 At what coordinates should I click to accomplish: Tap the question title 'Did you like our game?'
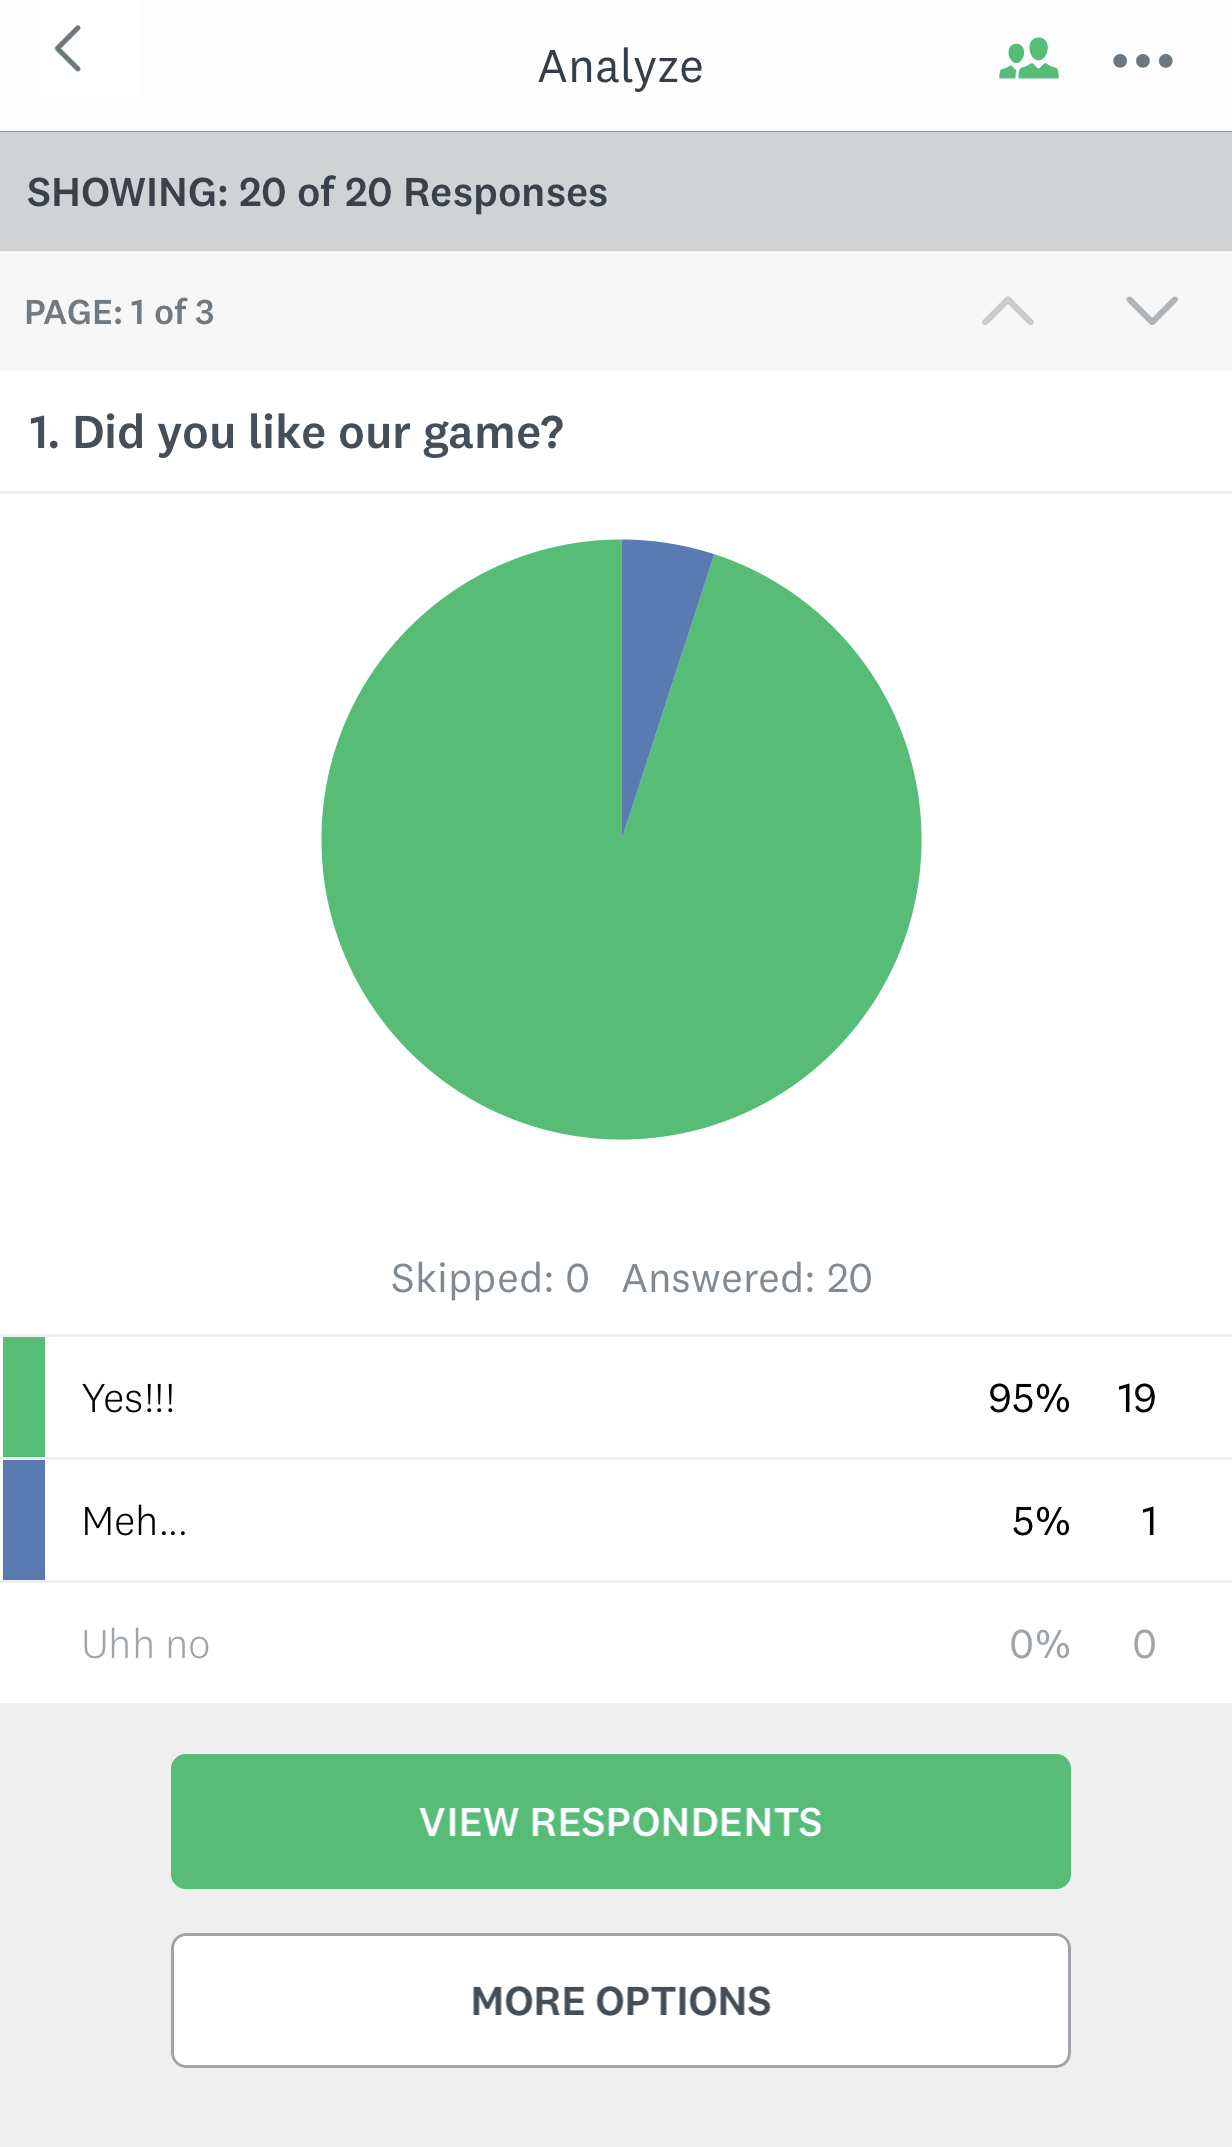296,432
